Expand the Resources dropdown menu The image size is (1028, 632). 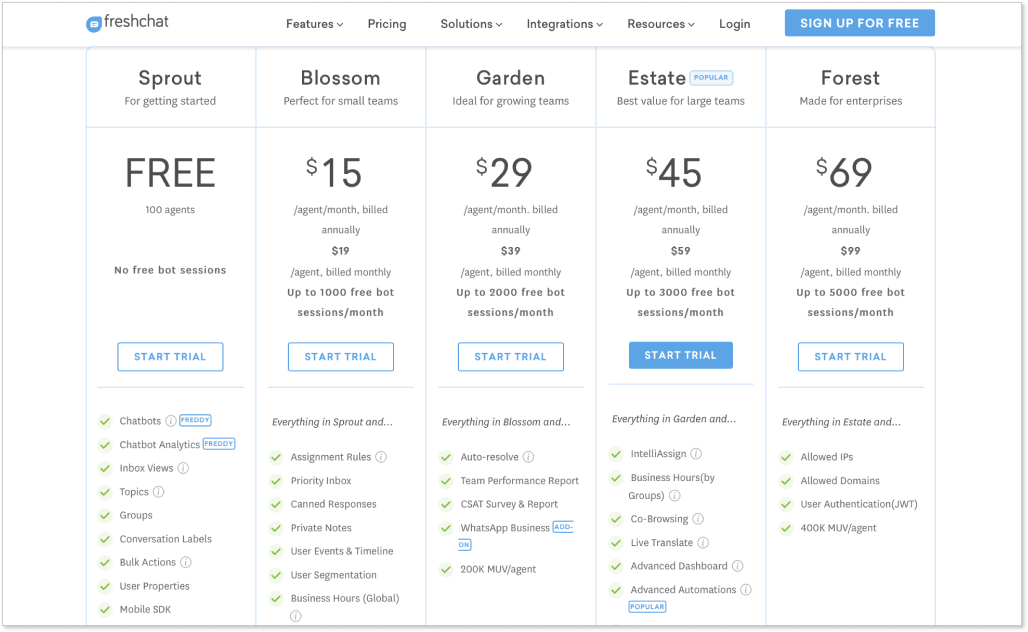pyautogui.click(x=660, y=24)
